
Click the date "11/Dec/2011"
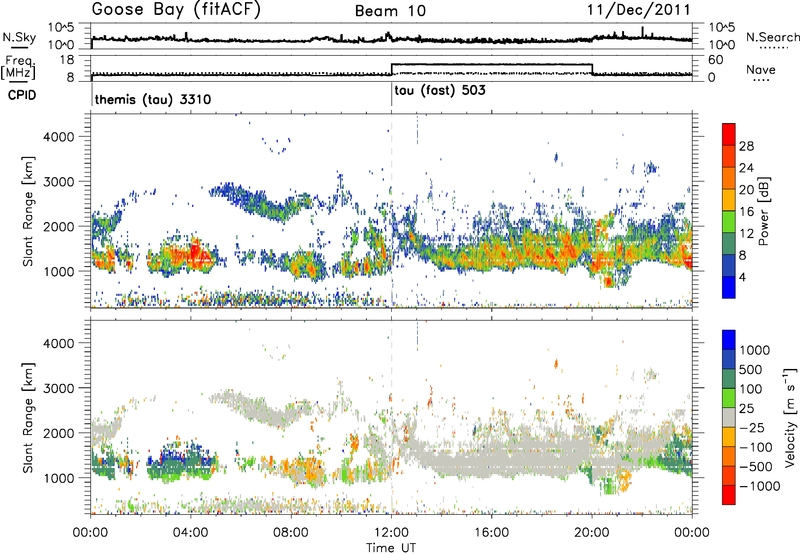[638, 9]
